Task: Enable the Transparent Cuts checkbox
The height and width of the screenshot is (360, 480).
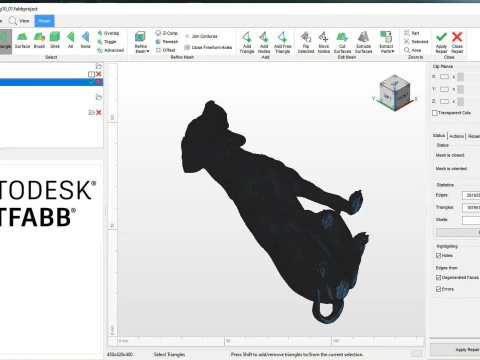Action: click(x=435, y=113)
